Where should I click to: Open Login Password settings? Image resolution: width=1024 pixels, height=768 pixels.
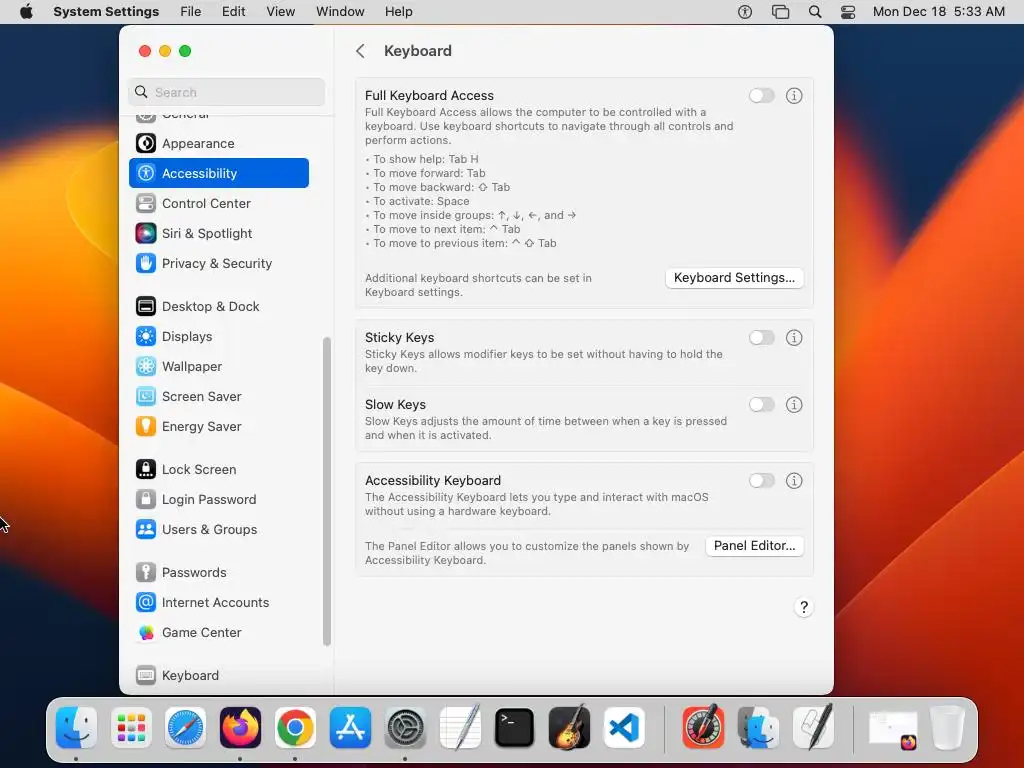(x=219, y=500)
